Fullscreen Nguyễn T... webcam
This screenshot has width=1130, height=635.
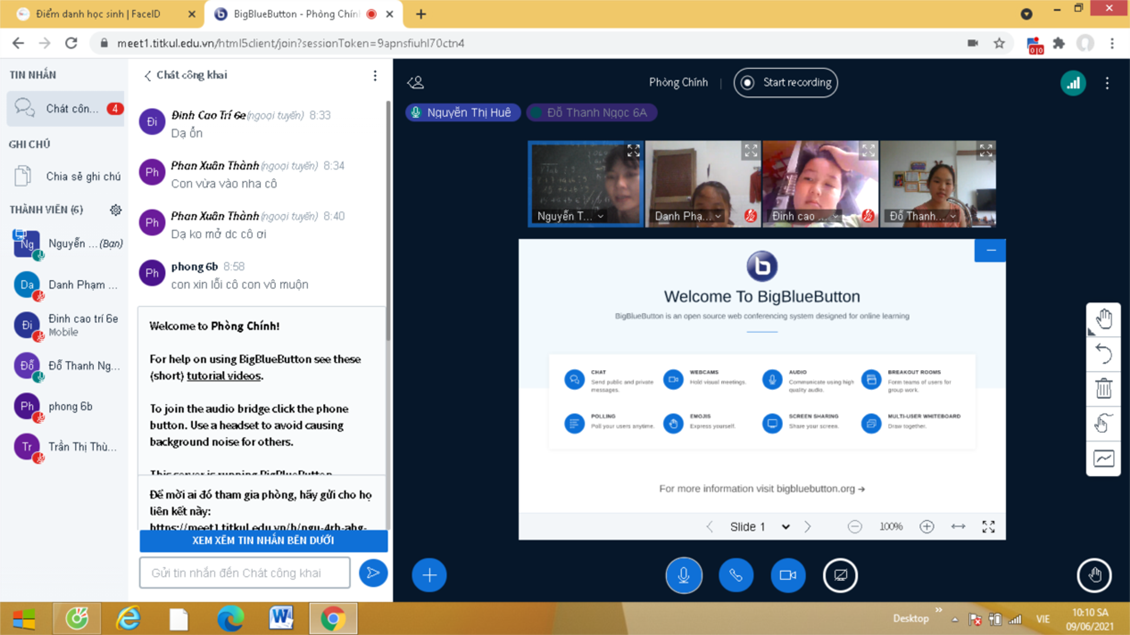[633, 151]
